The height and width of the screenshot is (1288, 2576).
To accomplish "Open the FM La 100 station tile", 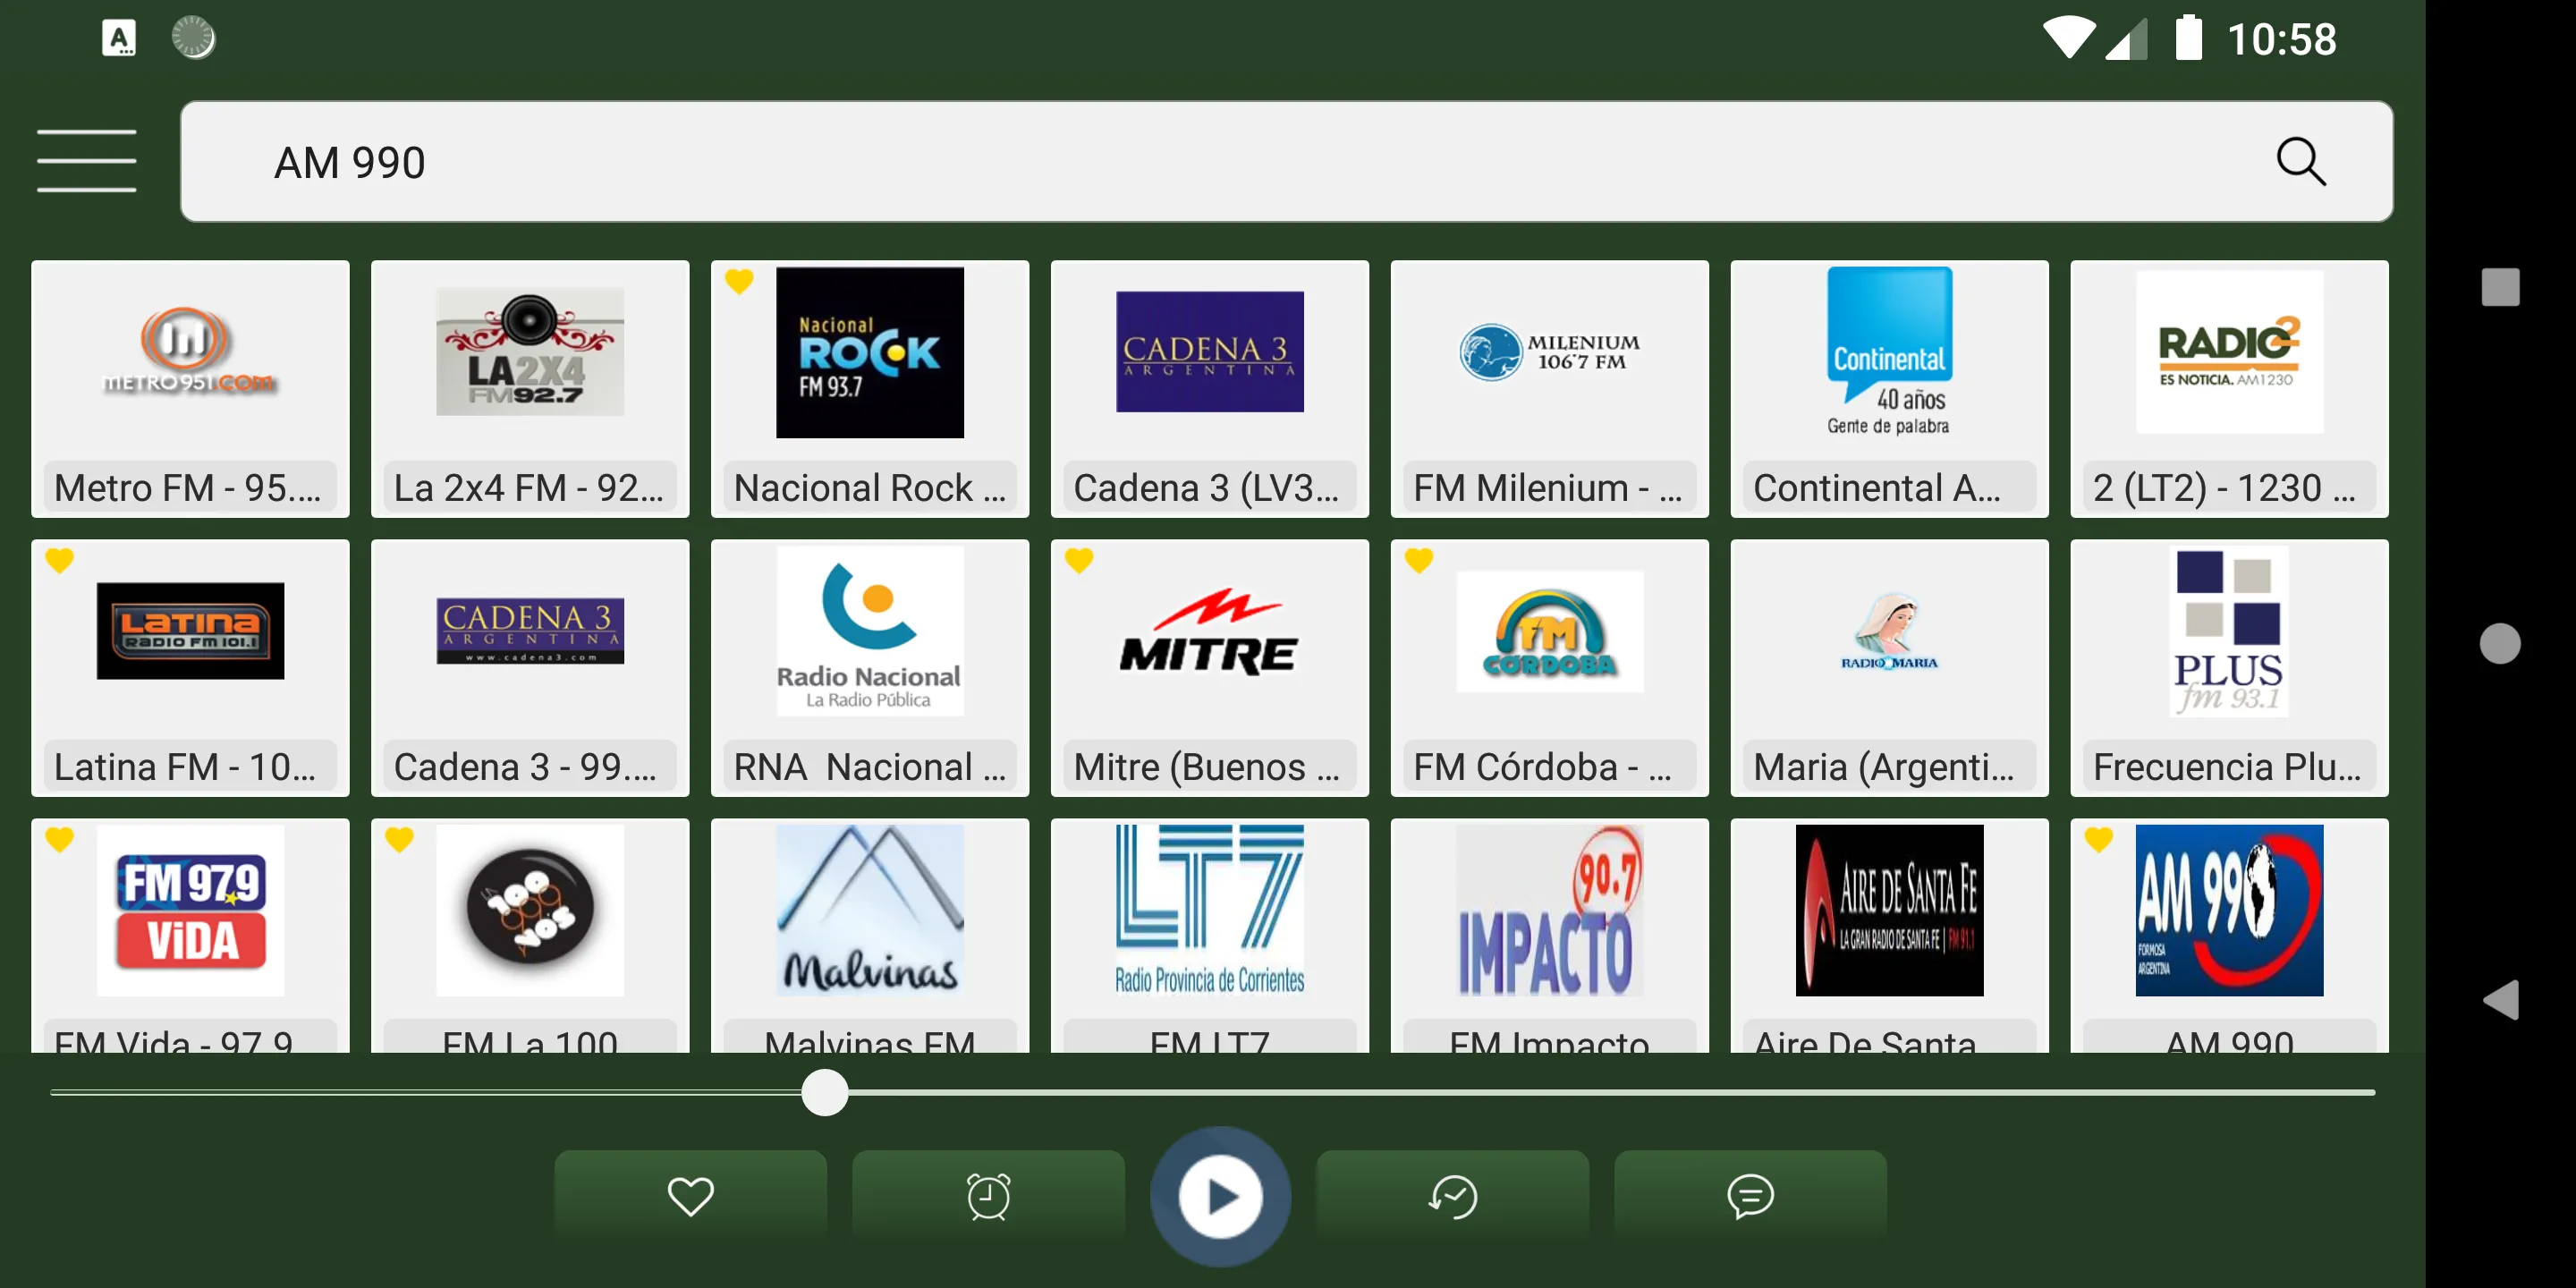I will point(530,935).
